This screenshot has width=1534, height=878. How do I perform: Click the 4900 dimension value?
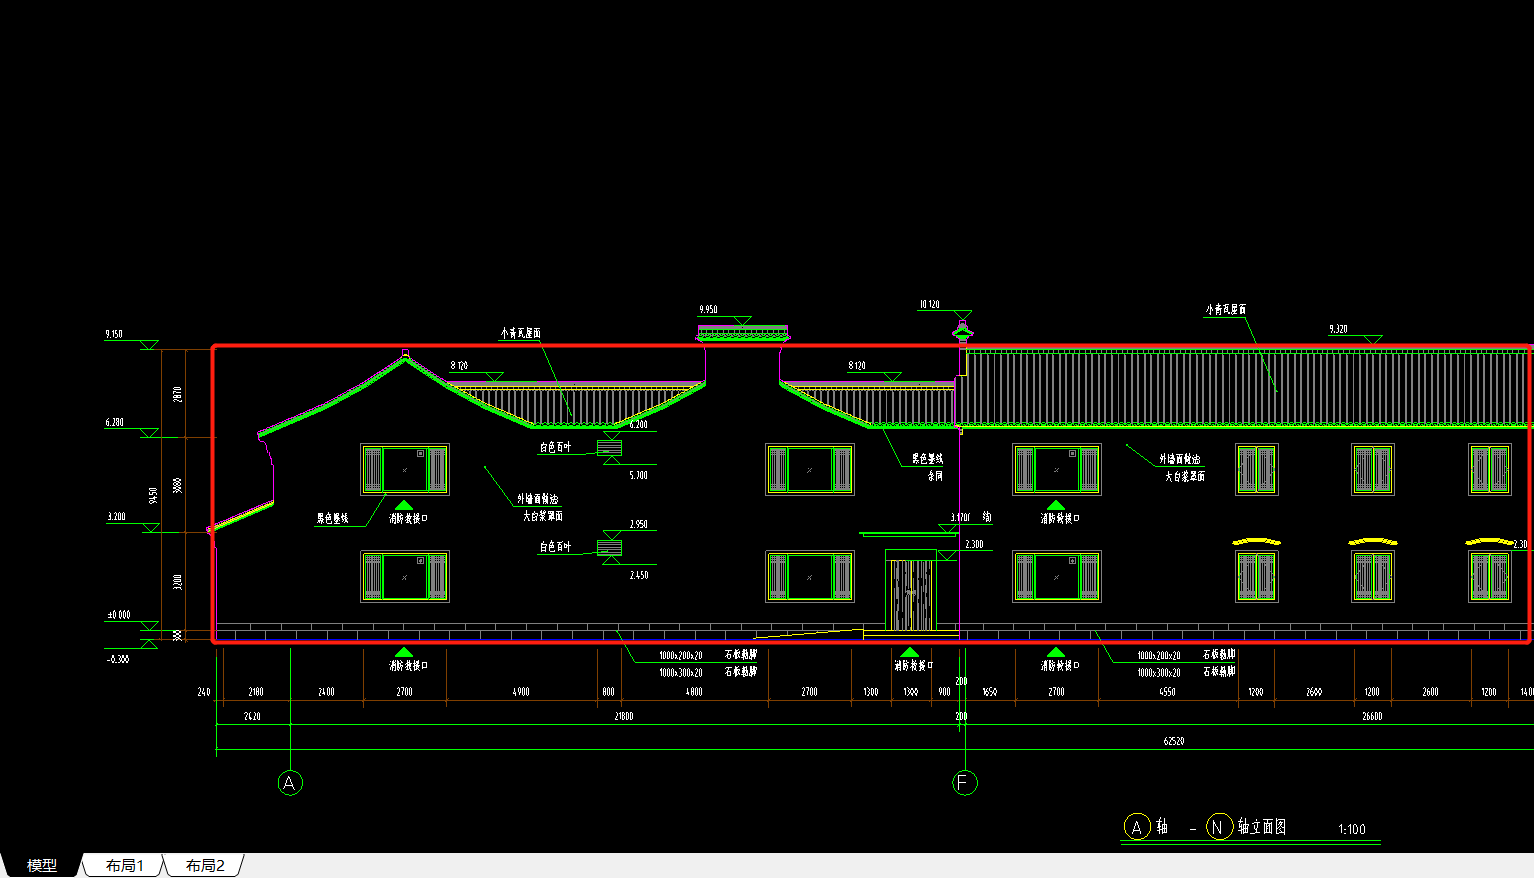pos(521,692)
